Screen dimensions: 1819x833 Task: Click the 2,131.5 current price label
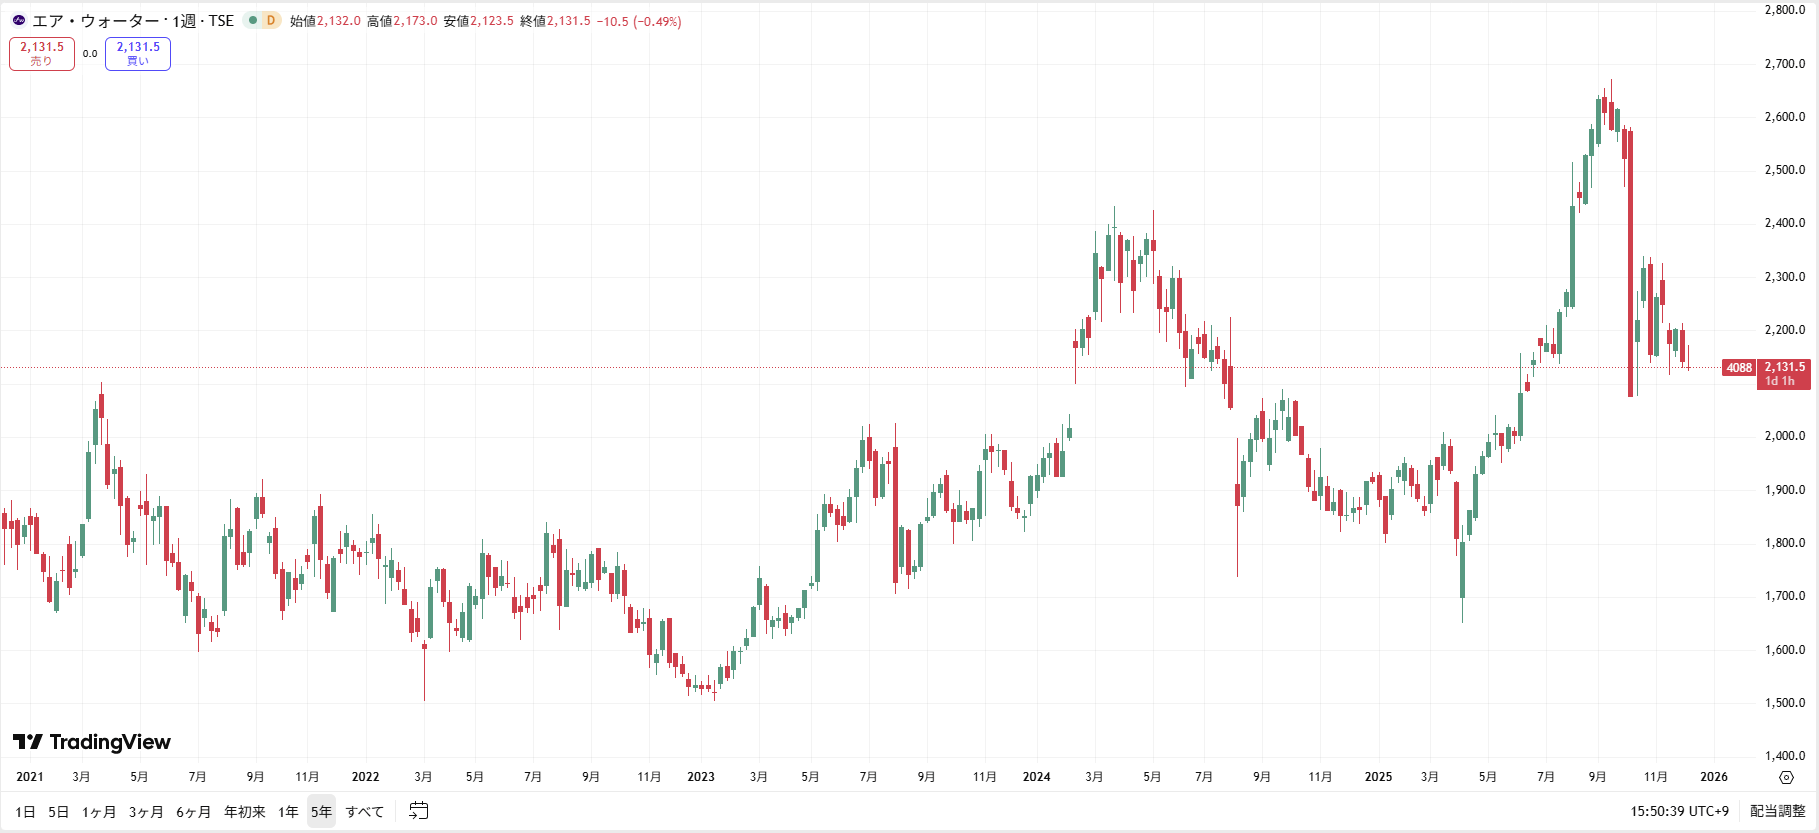[x=1784, y=368]
